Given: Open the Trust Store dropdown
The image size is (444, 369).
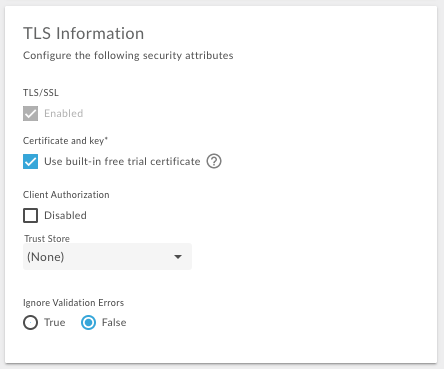Looking at the screenshot, I should point(107,256).
